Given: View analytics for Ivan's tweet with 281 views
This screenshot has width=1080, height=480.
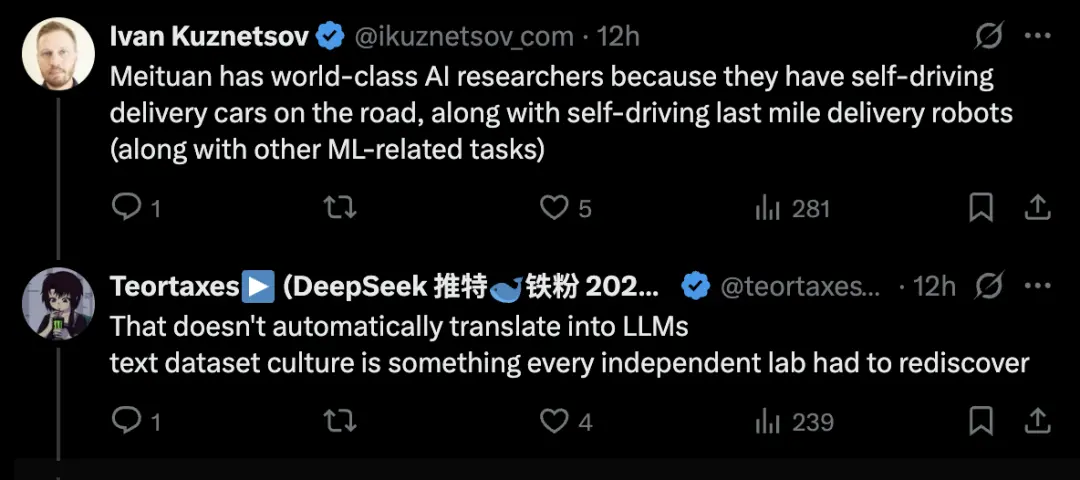Looking at the screenshot, I should [768, 208].
